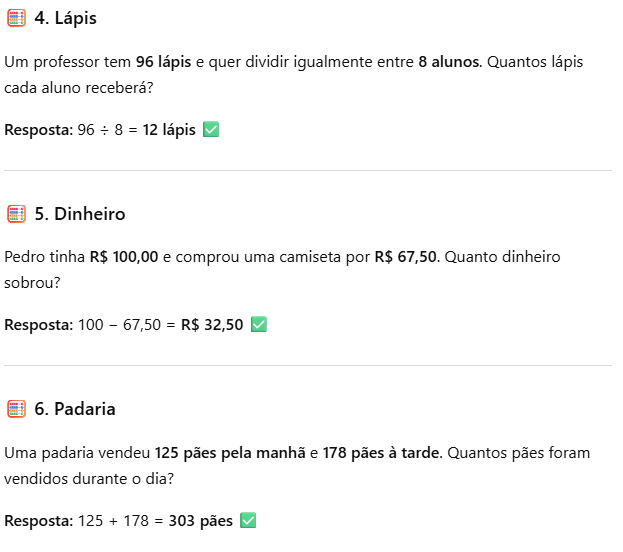Click the equation 100 − 67,50
The image size is (623, 552).
click(119, 325)
